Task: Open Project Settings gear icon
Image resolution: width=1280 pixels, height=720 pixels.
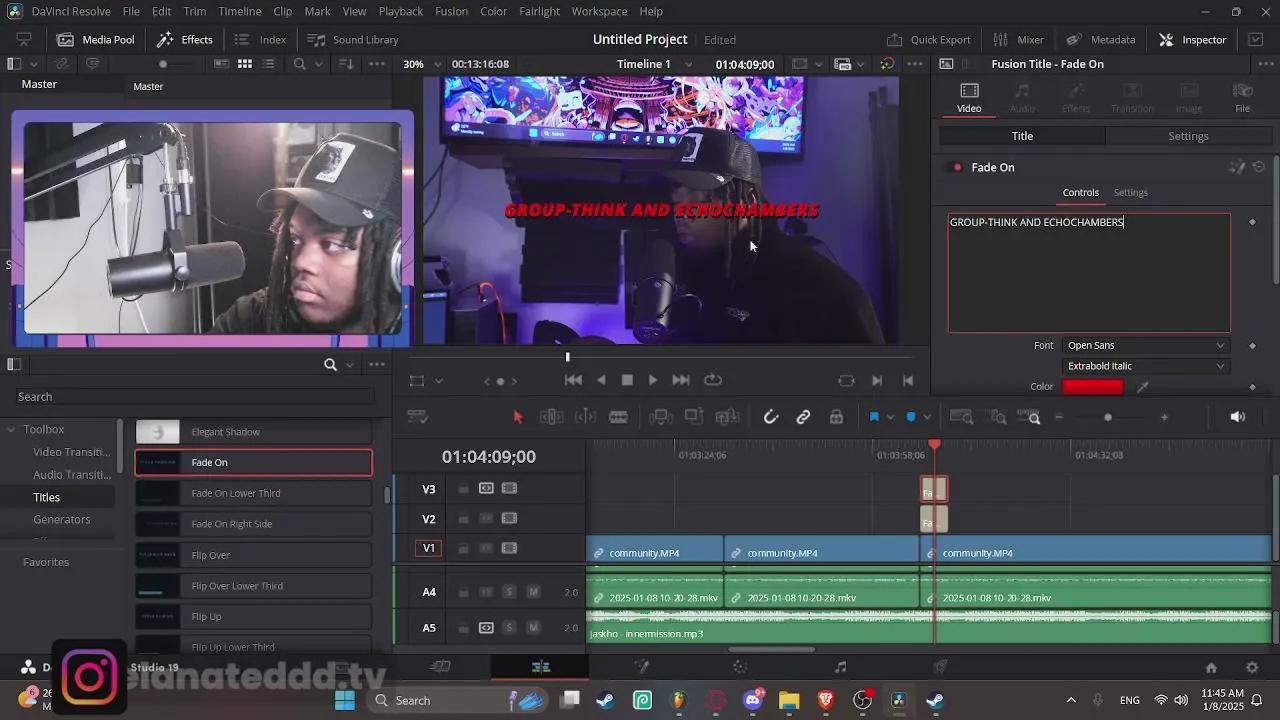Action: pyautogui.click(x=1252, y=667)
